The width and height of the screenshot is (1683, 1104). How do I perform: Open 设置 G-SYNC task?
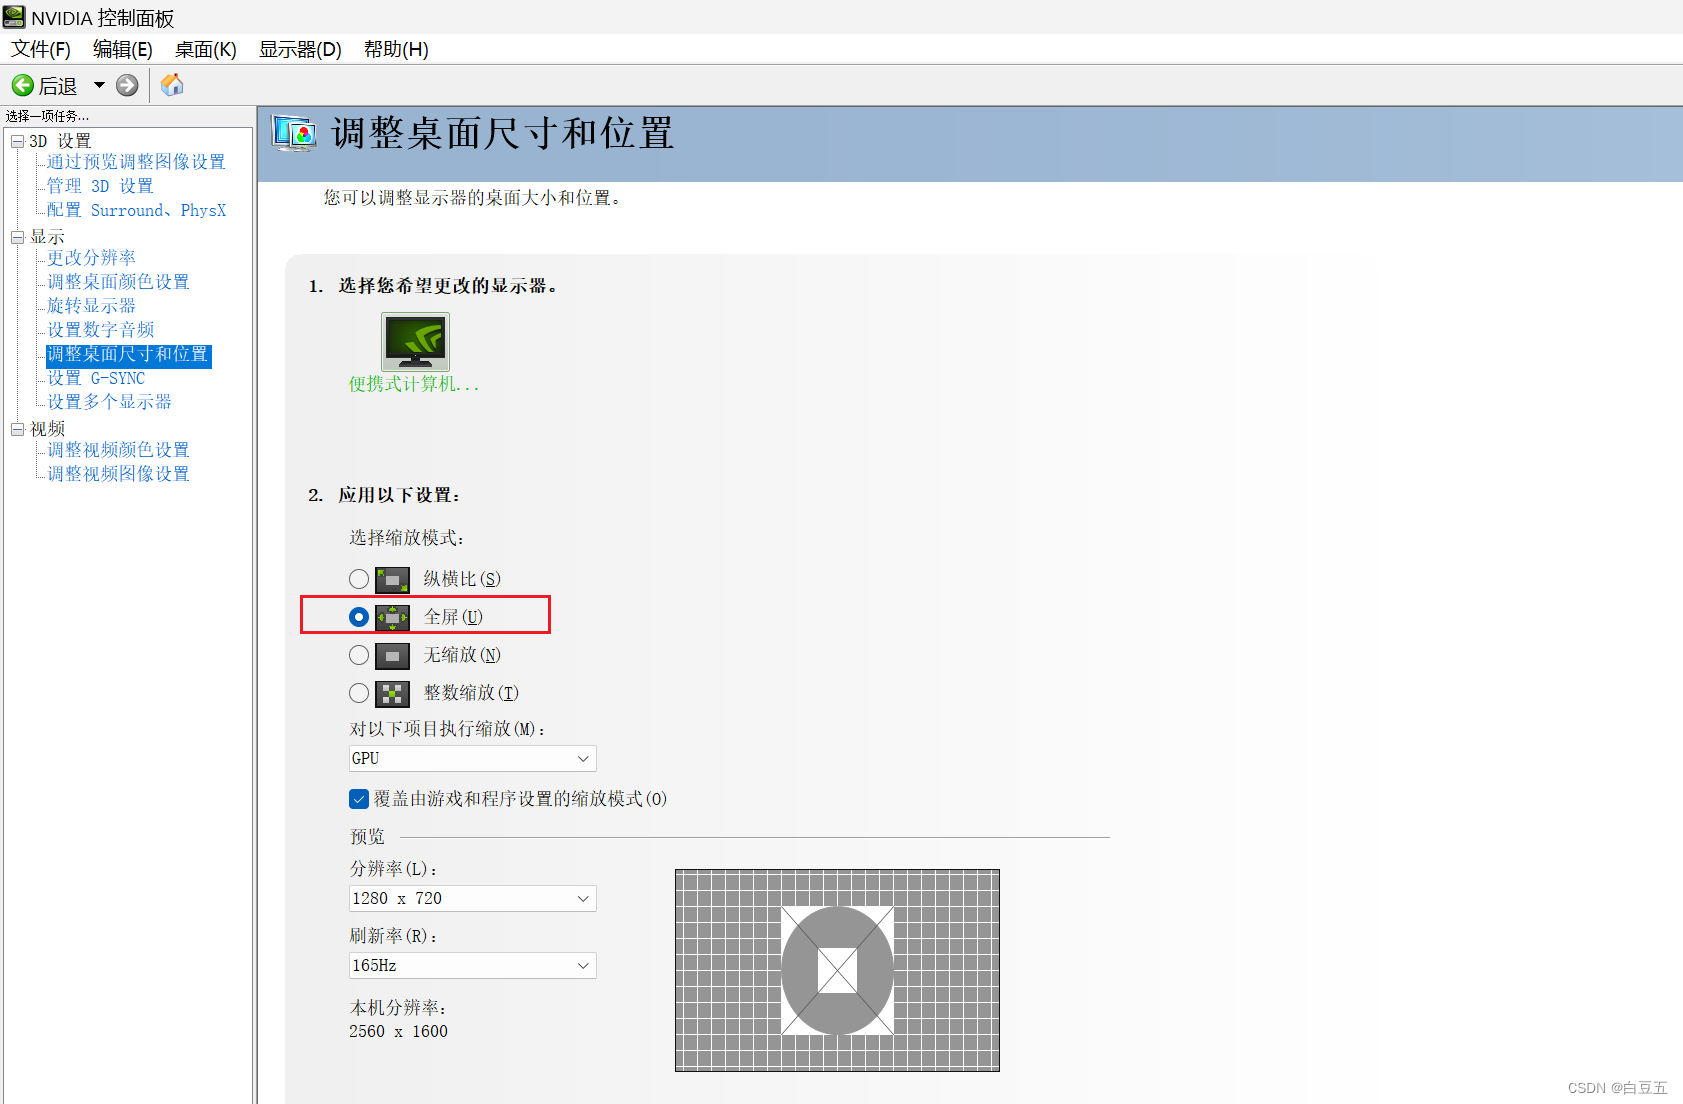coord(96,378)
